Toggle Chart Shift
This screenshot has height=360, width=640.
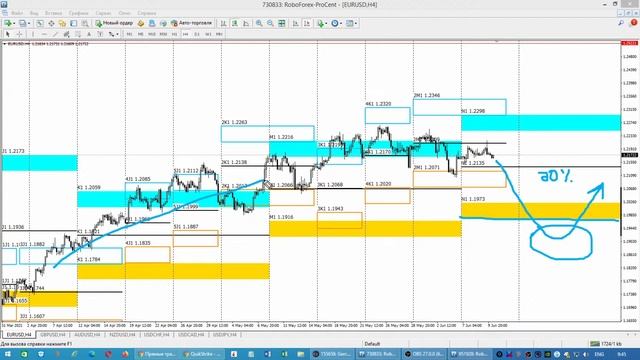(307, 23)
